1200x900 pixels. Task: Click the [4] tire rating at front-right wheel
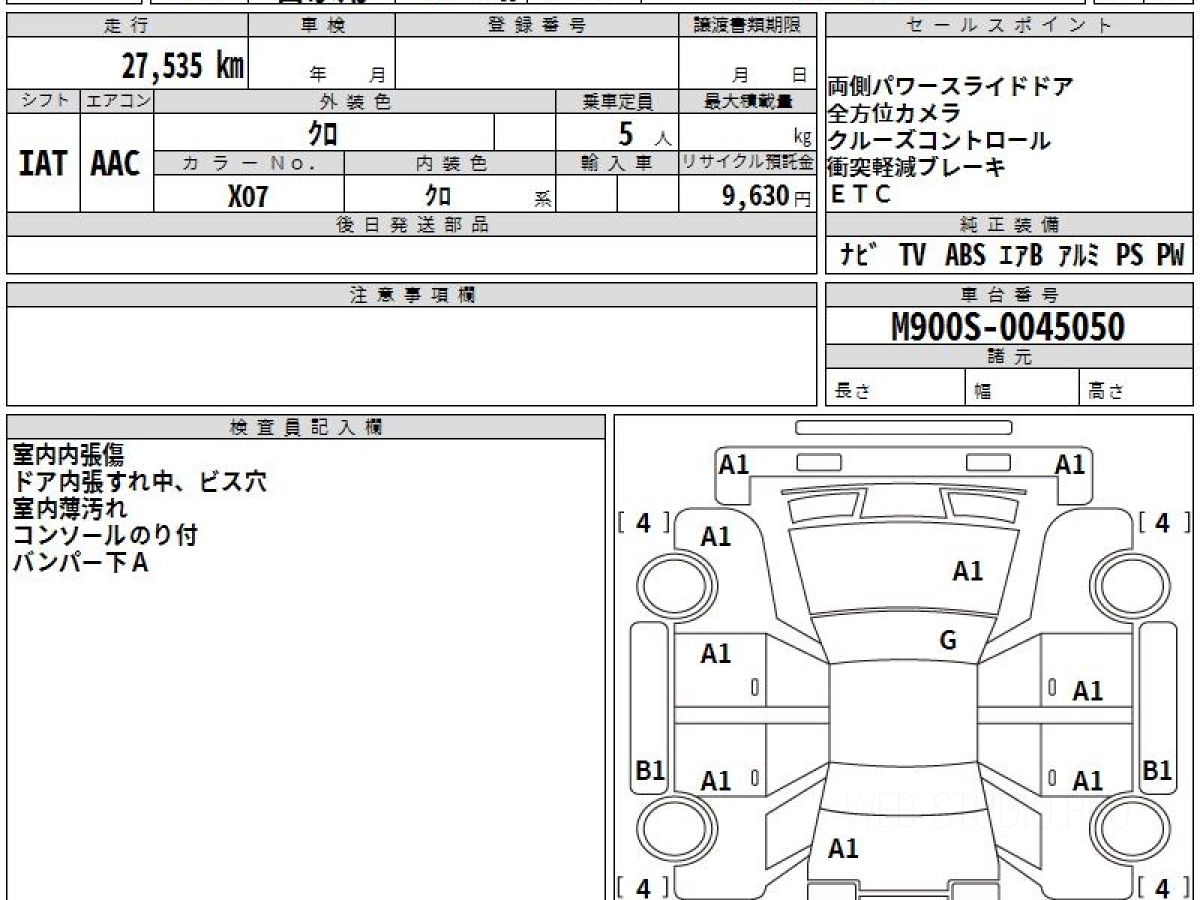tap(1163, 522)
